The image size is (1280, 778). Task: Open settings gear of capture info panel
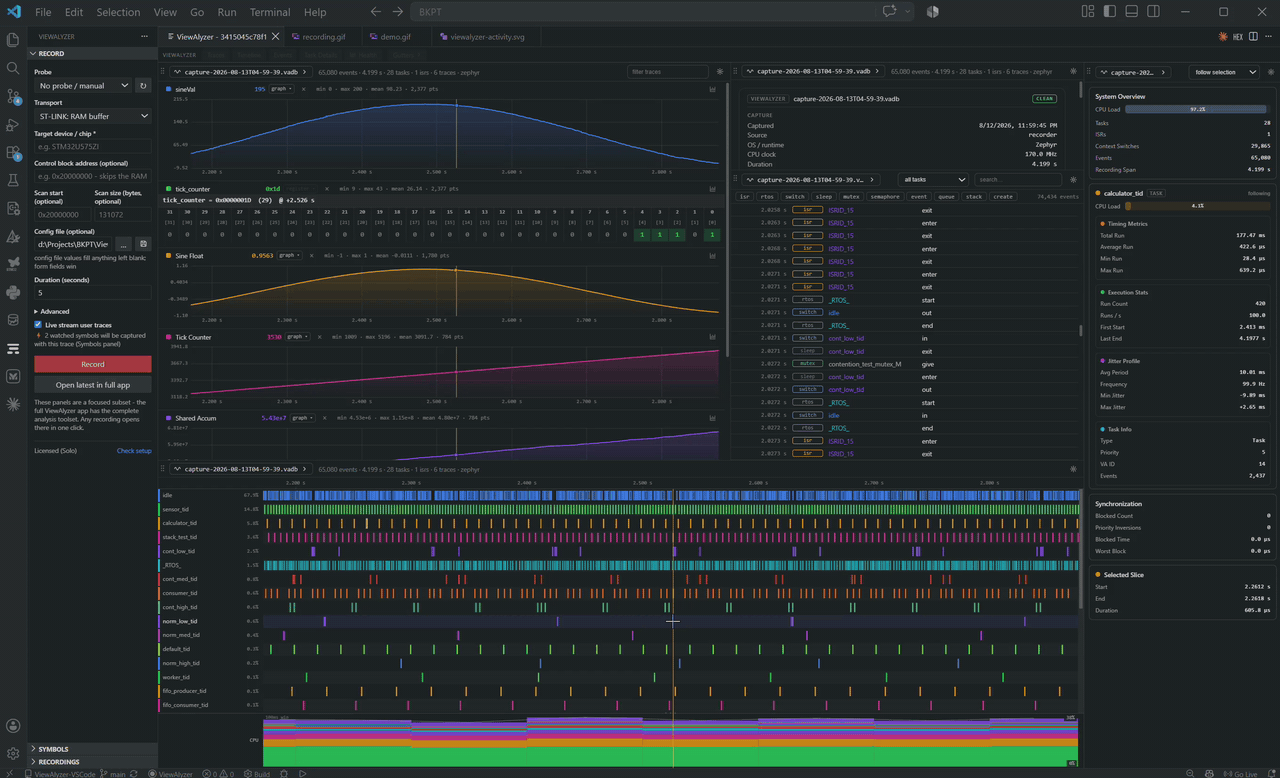(1074, 72)
